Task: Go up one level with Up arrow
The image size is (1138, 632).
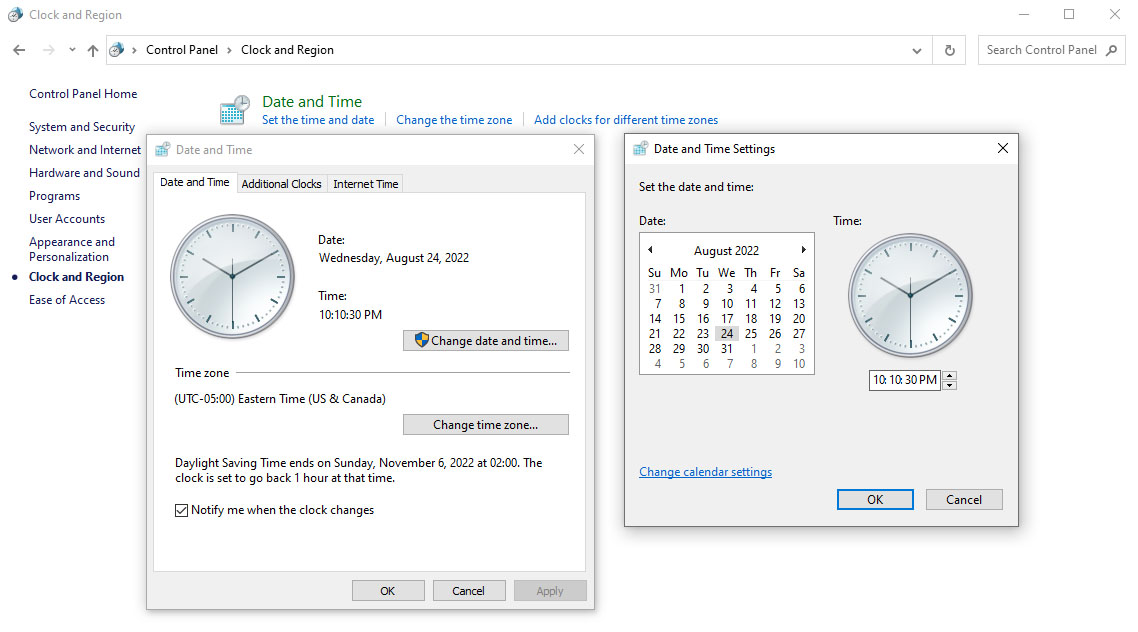Action: coord(93,50)
